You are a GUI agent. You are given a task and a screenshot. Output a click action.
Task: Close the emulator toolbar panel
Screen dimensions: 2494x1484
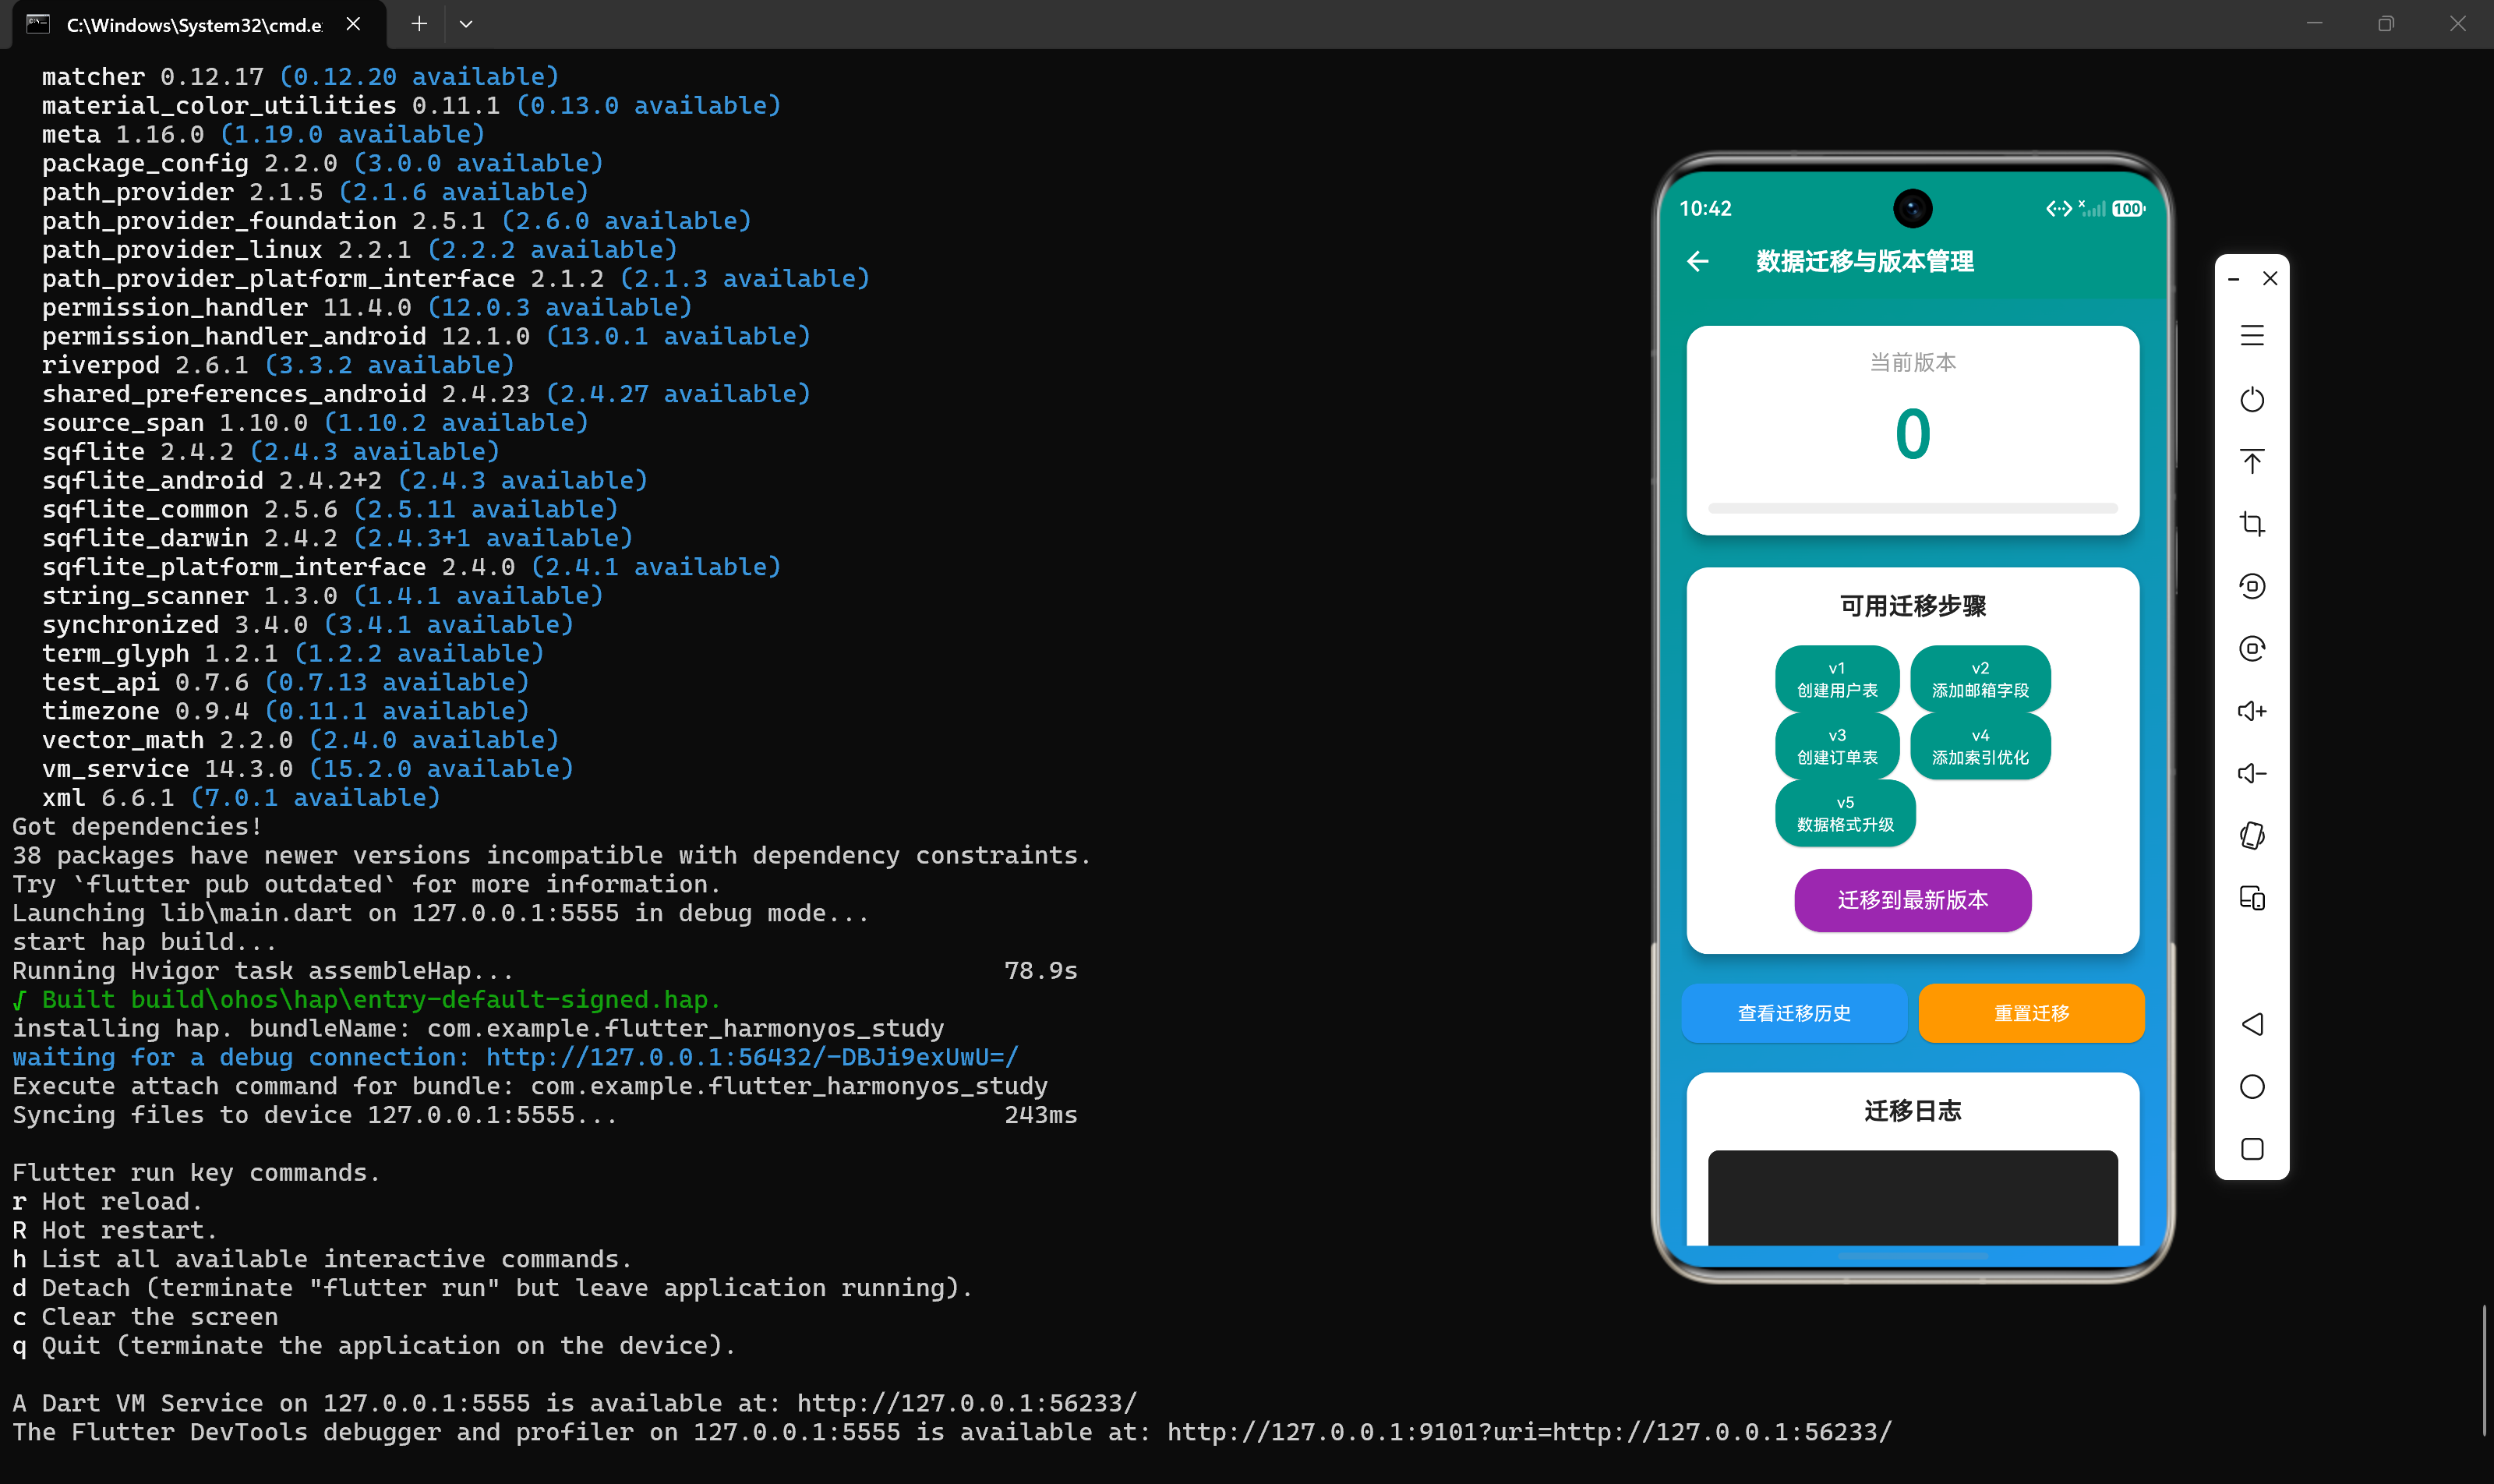click(2270, 278)
